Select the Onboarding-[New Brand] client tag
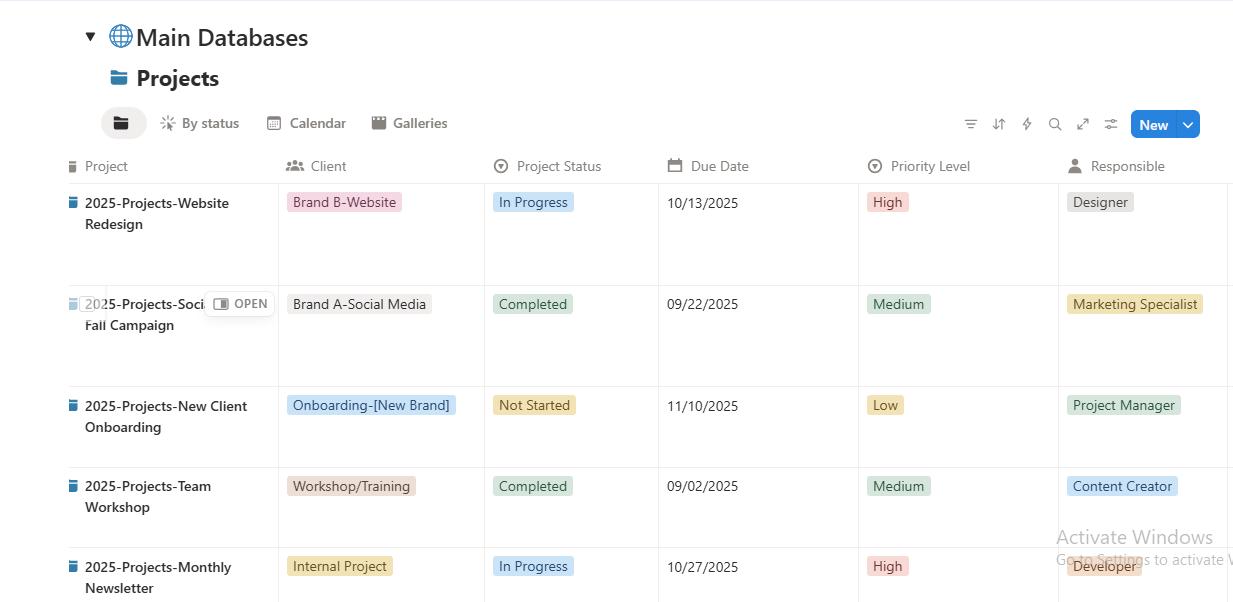The width and height of the screenshot is (1233, 602). click(x=371, y=405)
